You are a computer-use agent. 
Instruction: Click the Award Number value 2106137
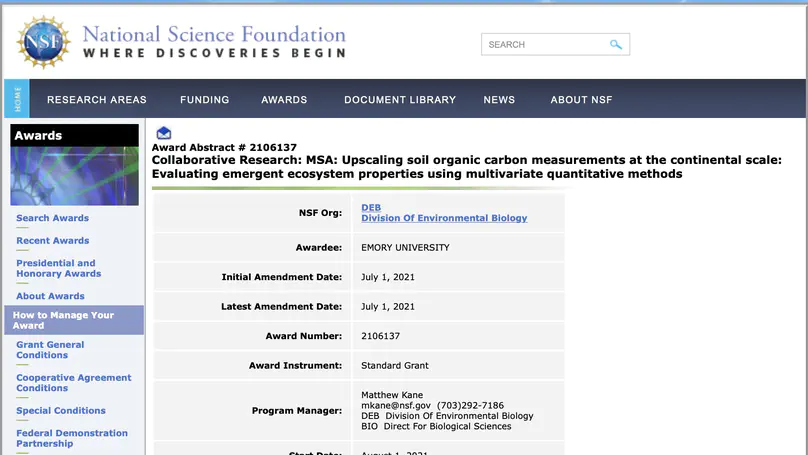380,336
